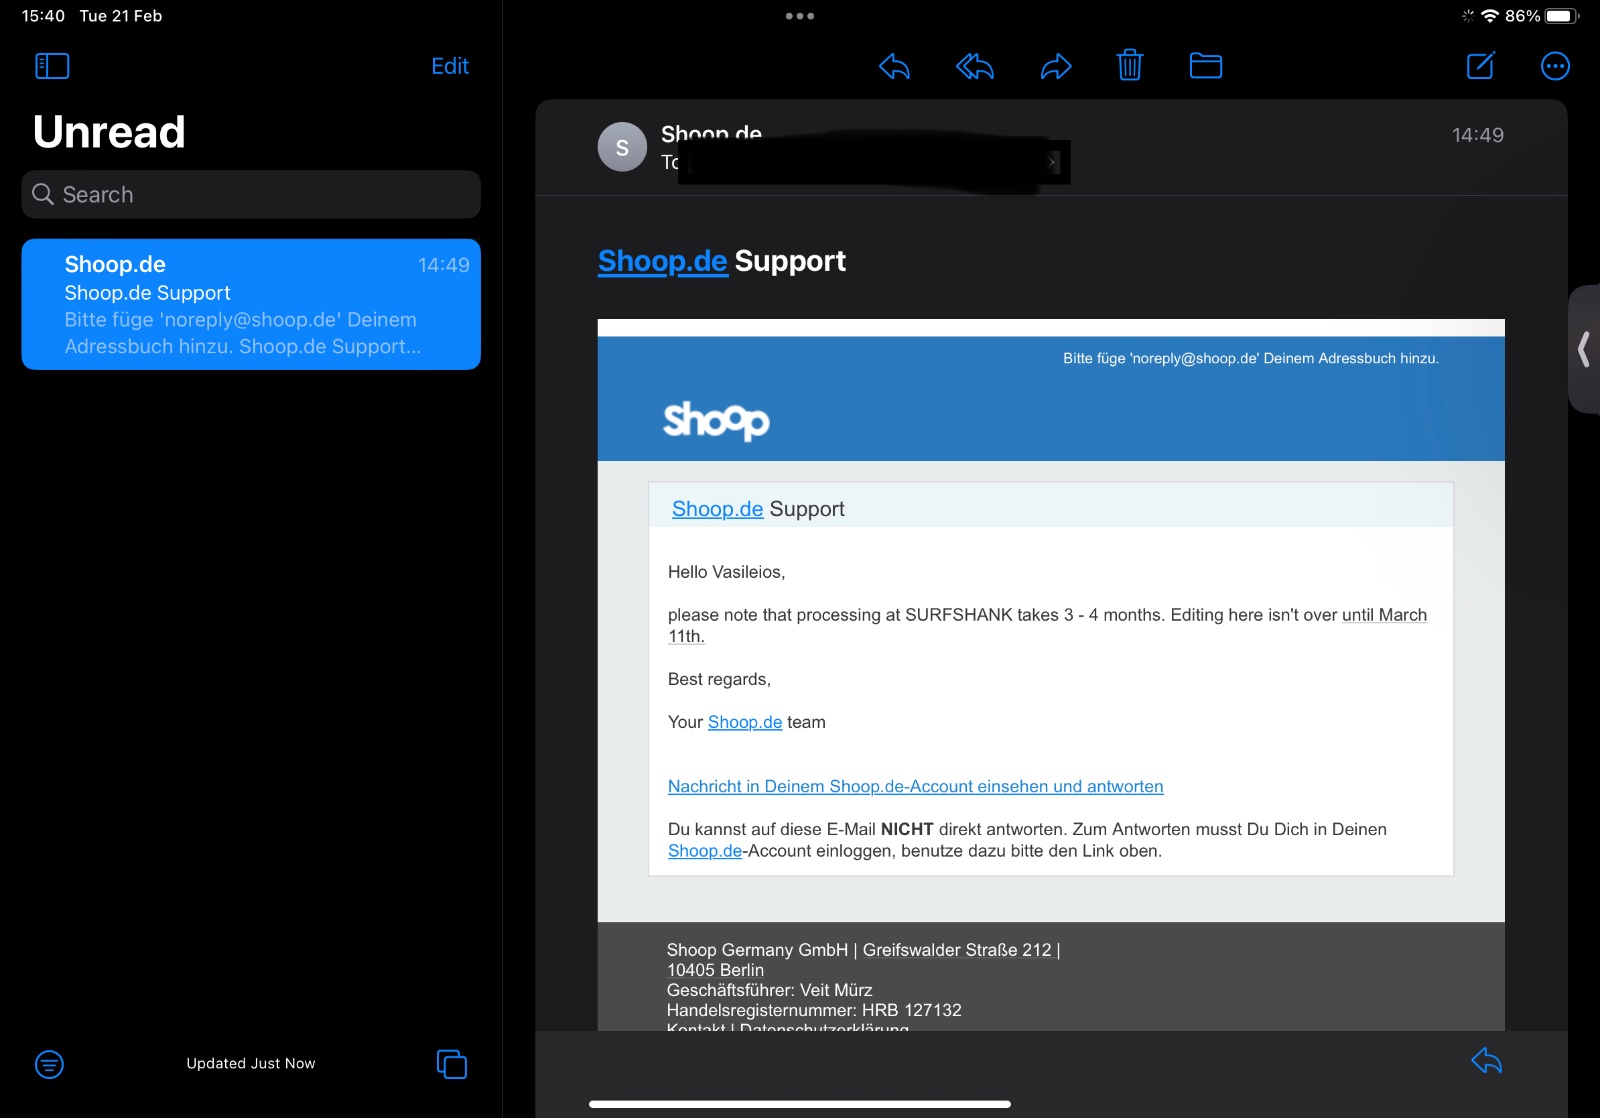Image resolution: width=1600 pixels, height=1118 pixels.
Task: Tap the 'Unread' mailbox title
Action: (x=109, y=132)
